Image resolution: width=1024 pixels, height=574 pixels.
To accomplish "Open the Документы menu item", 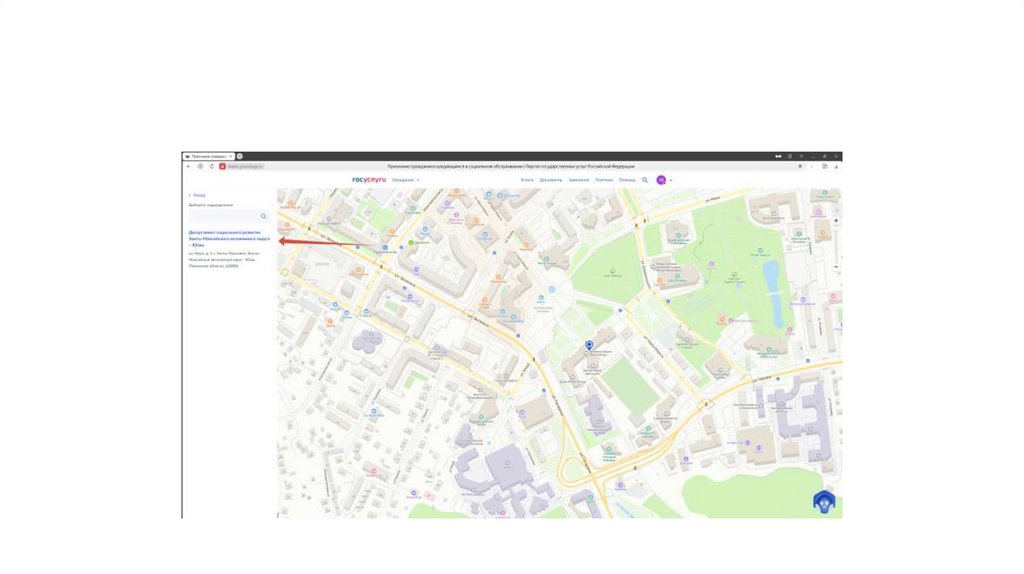I will click(551, 180).
